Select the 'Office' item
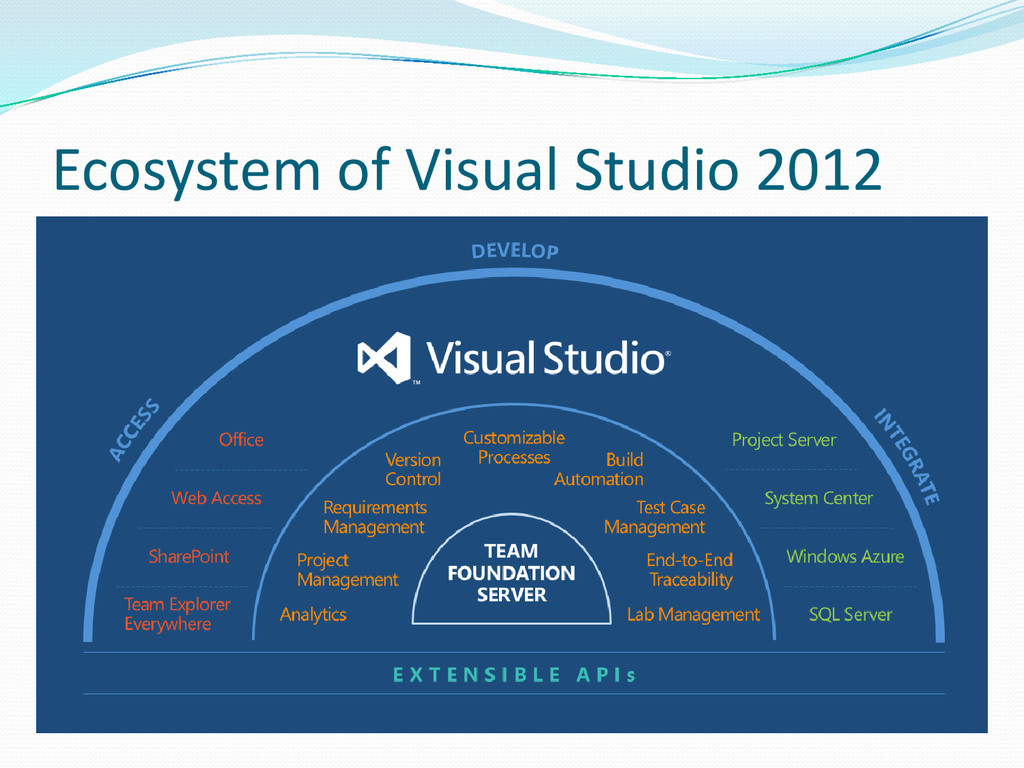 pos(241,440)
